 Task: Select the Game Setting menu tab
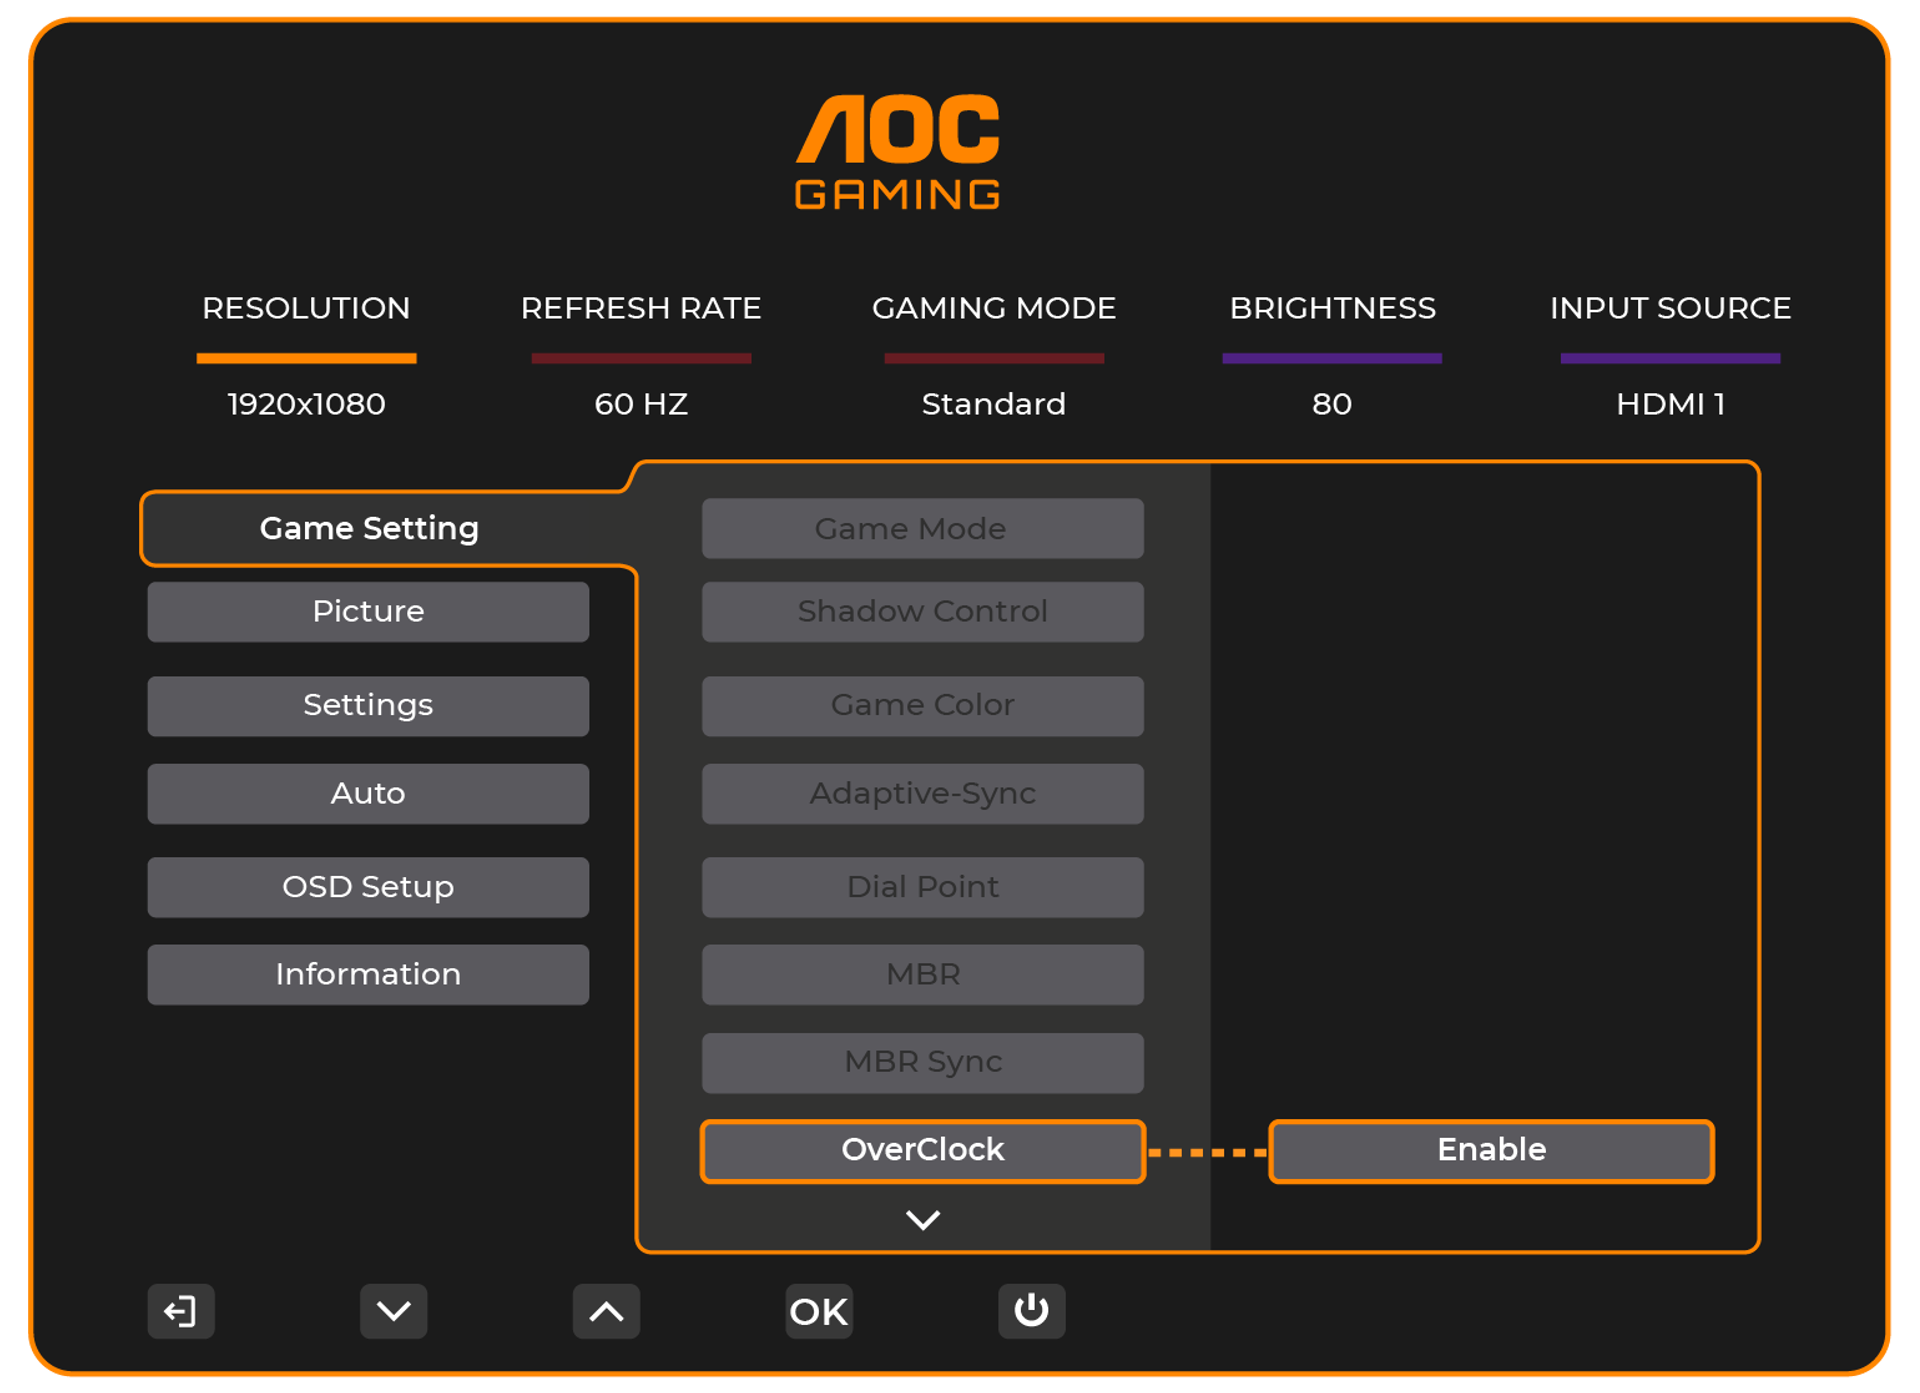369,528
